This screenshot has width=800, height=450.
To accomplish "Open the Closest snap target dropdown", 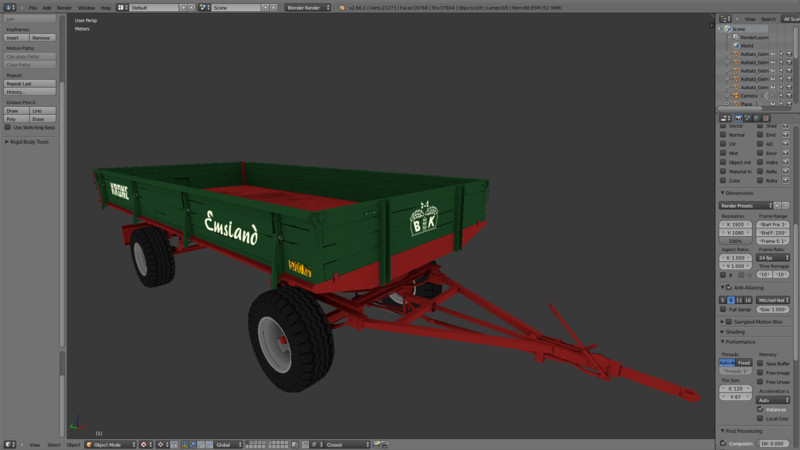I will coord(347,445).
